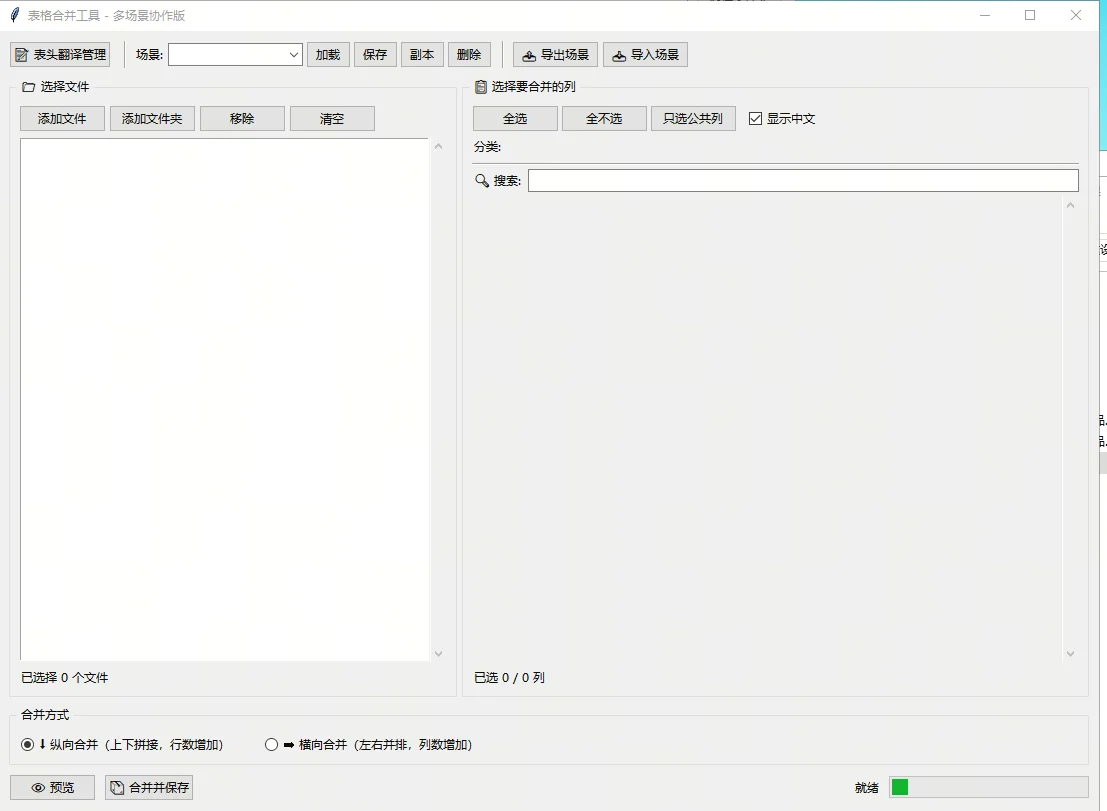Click 保存 to save the scenario
Image resolution: width=1107 pixels, height=811 pixels.
[375, 54]
